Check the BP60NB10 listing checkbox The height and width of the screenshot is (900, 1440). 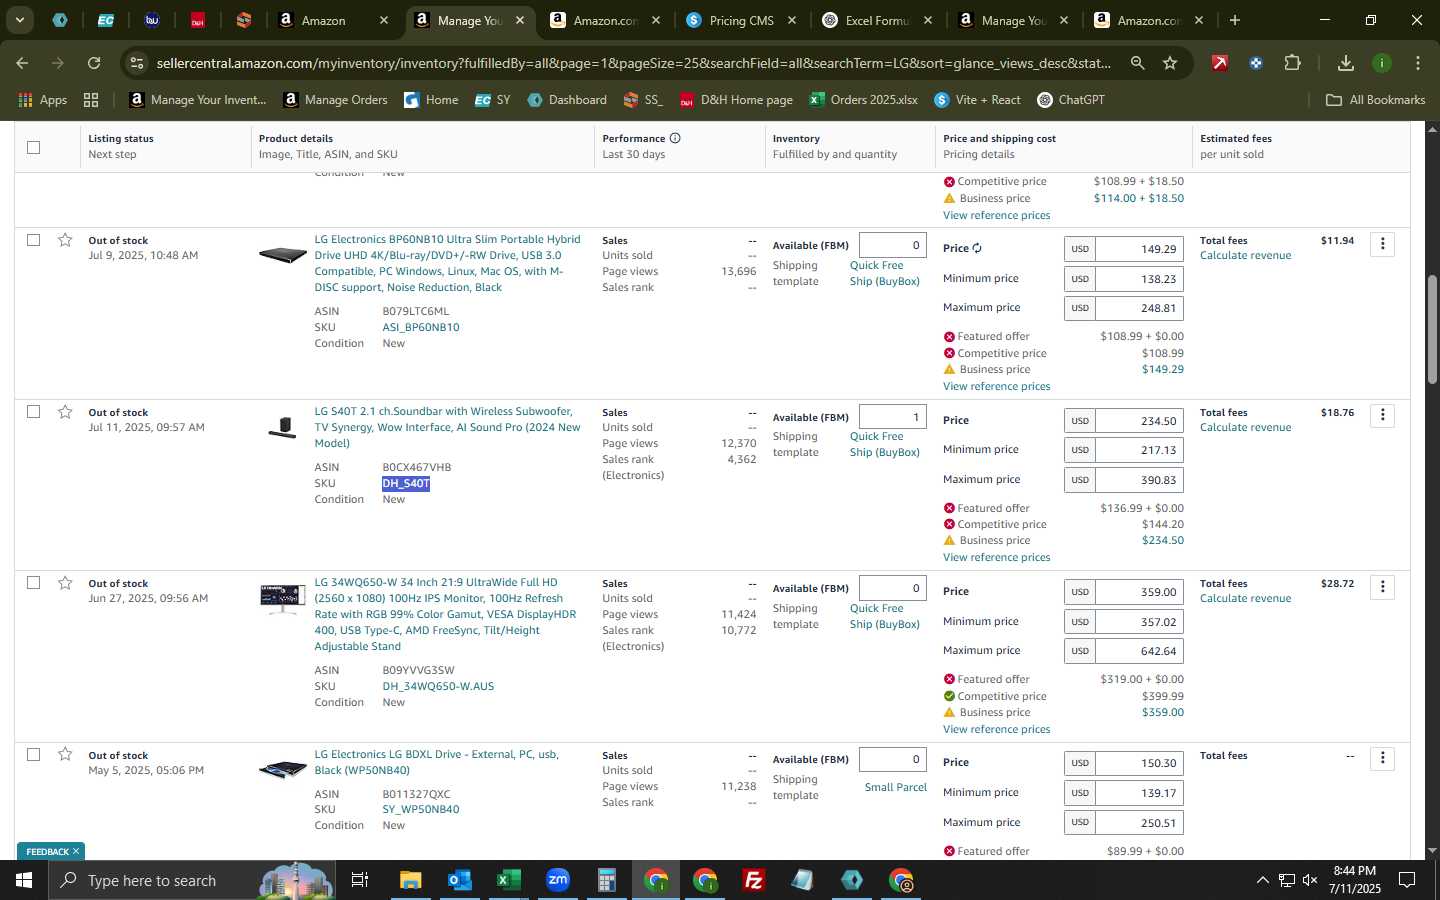coord(33,240)
